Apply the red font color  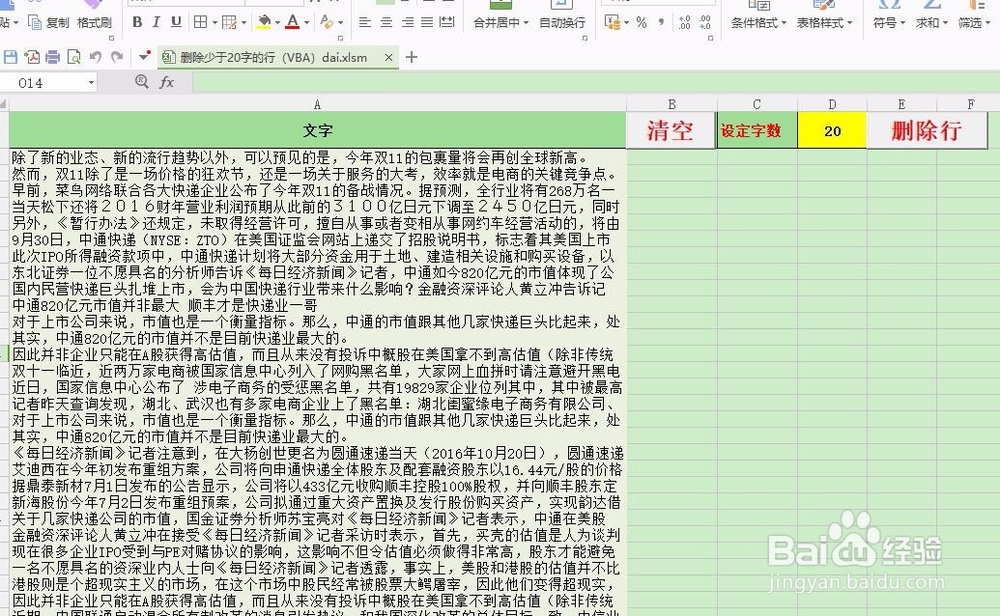293,22
